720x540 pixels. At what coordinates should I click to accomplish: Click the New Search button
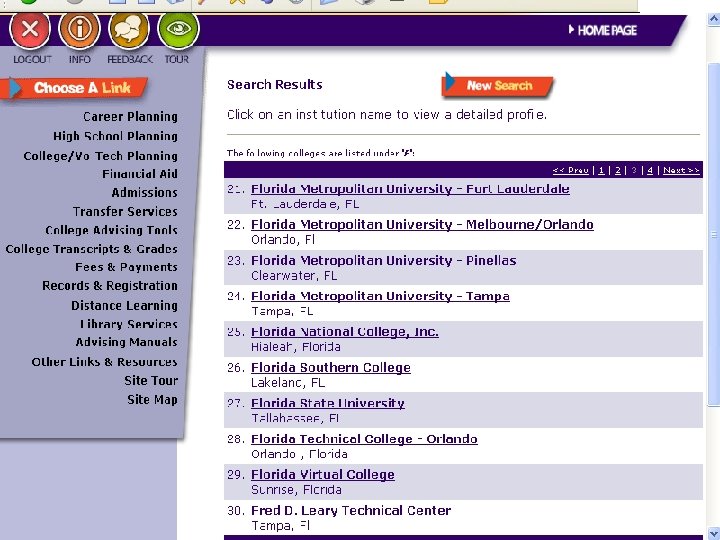(498, 85)
